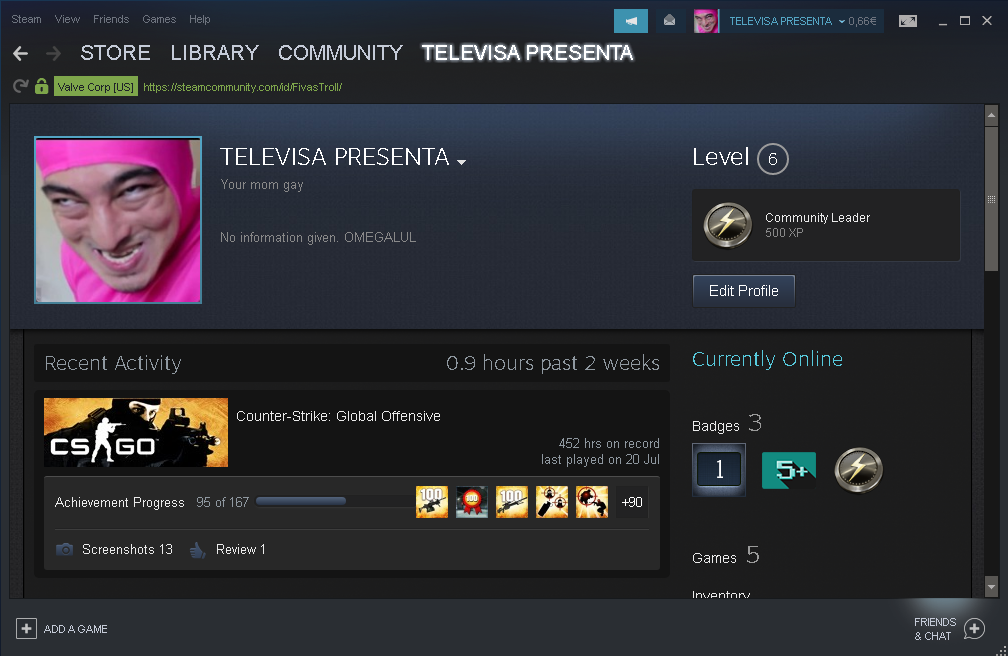Open the Years of Service badge 1

point(719,469)
